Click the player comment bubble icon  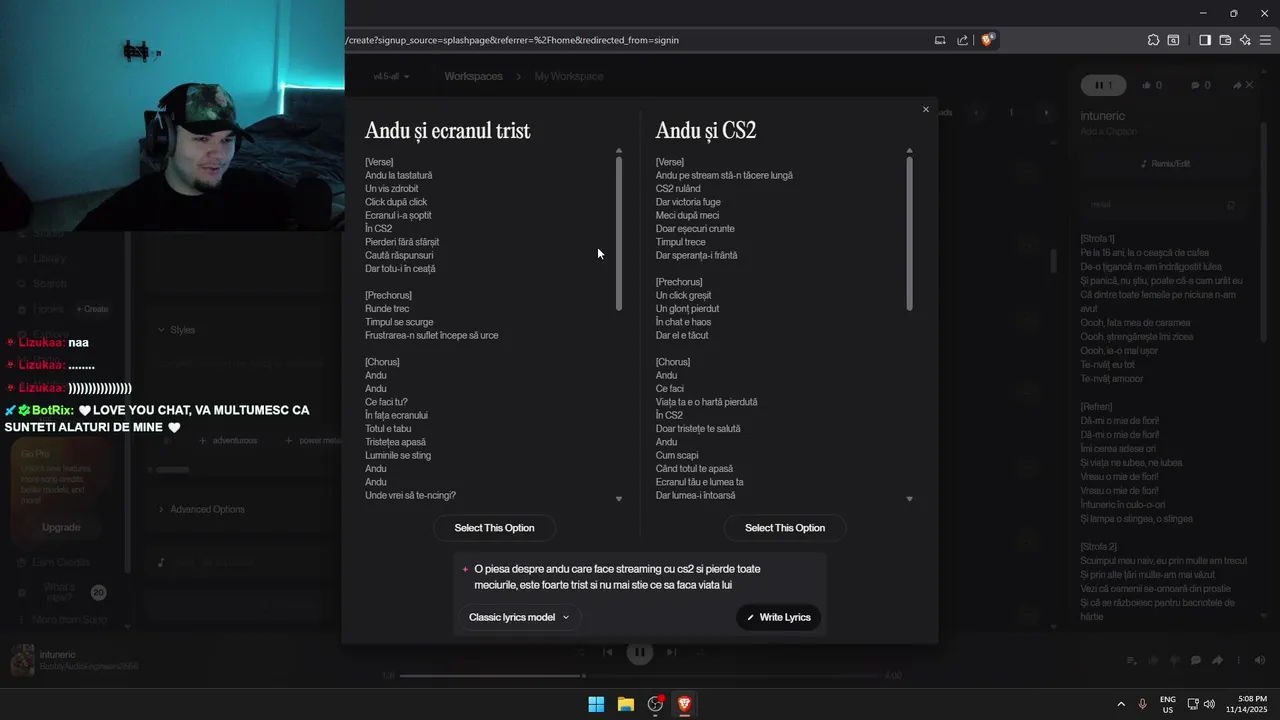(x=1196, y=660)
